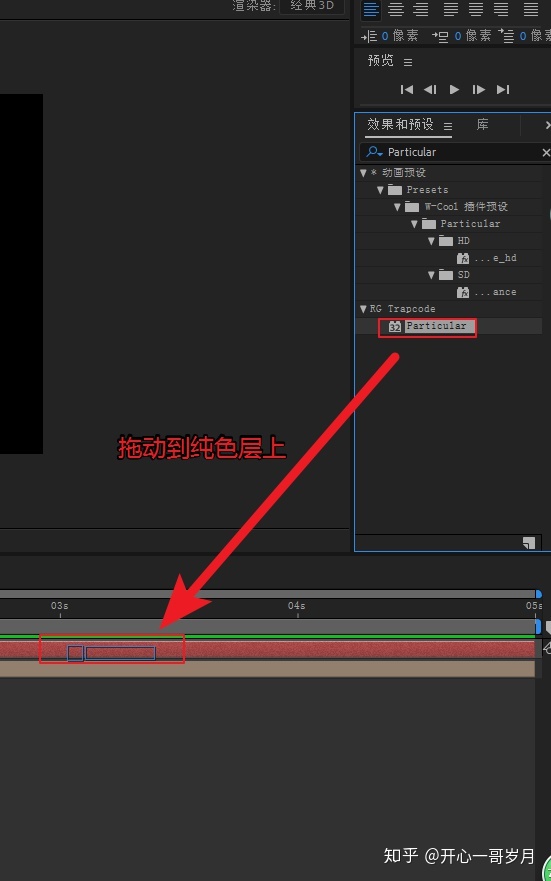Jump to first frame in Preview panel

pyautogui.click(x=407, y=89)
